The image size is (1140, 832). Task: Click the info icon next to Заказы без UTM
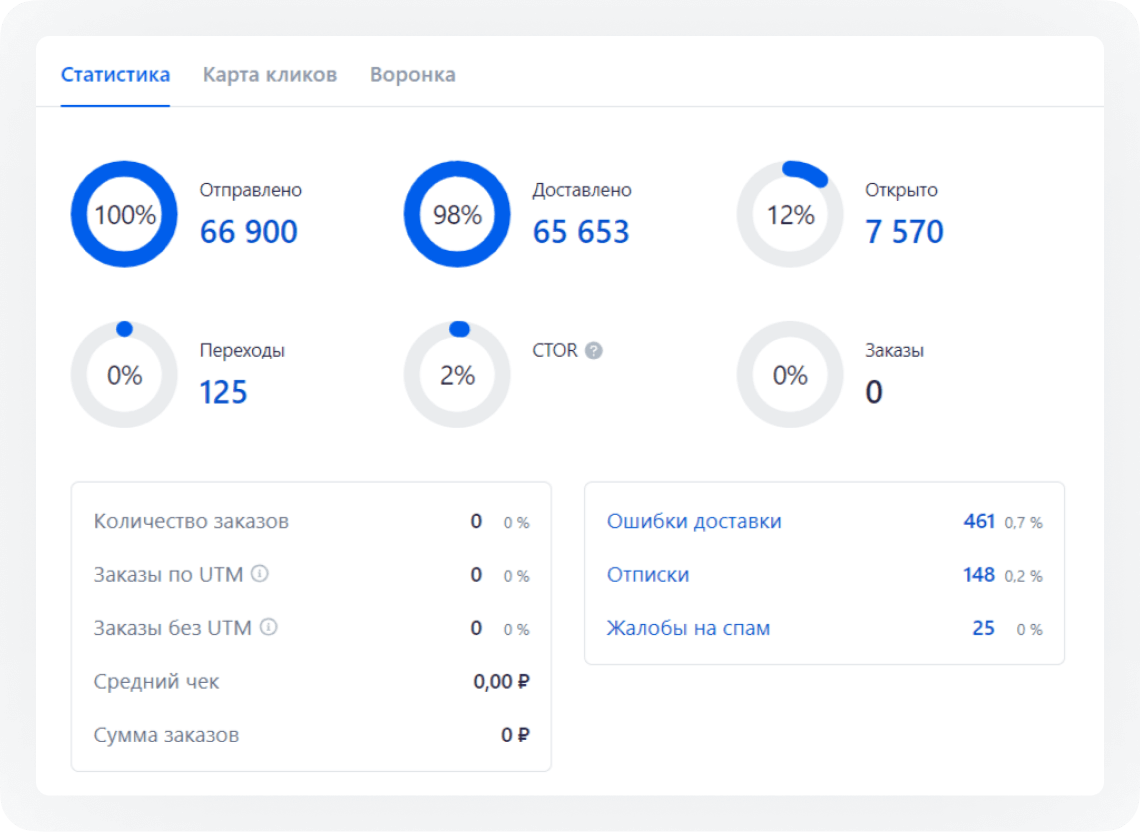[268, 628]
